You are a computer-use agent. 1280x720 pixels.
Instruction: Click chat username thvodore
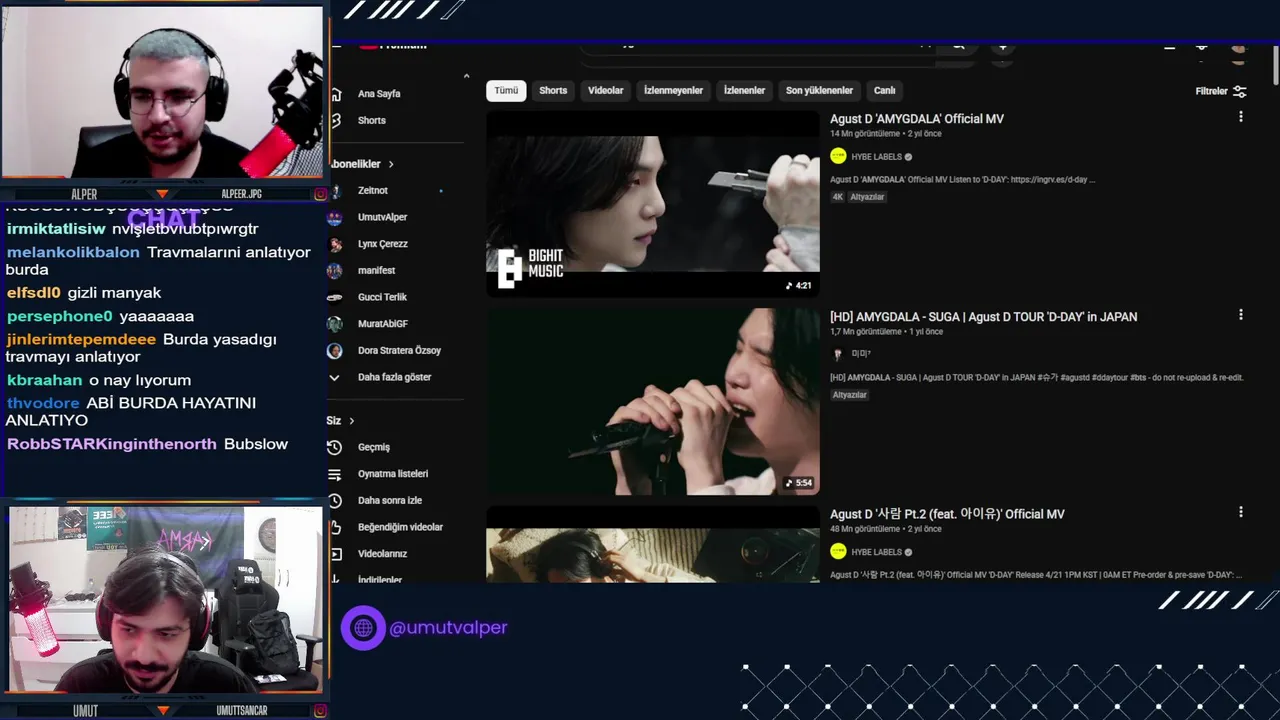[43, 403]
